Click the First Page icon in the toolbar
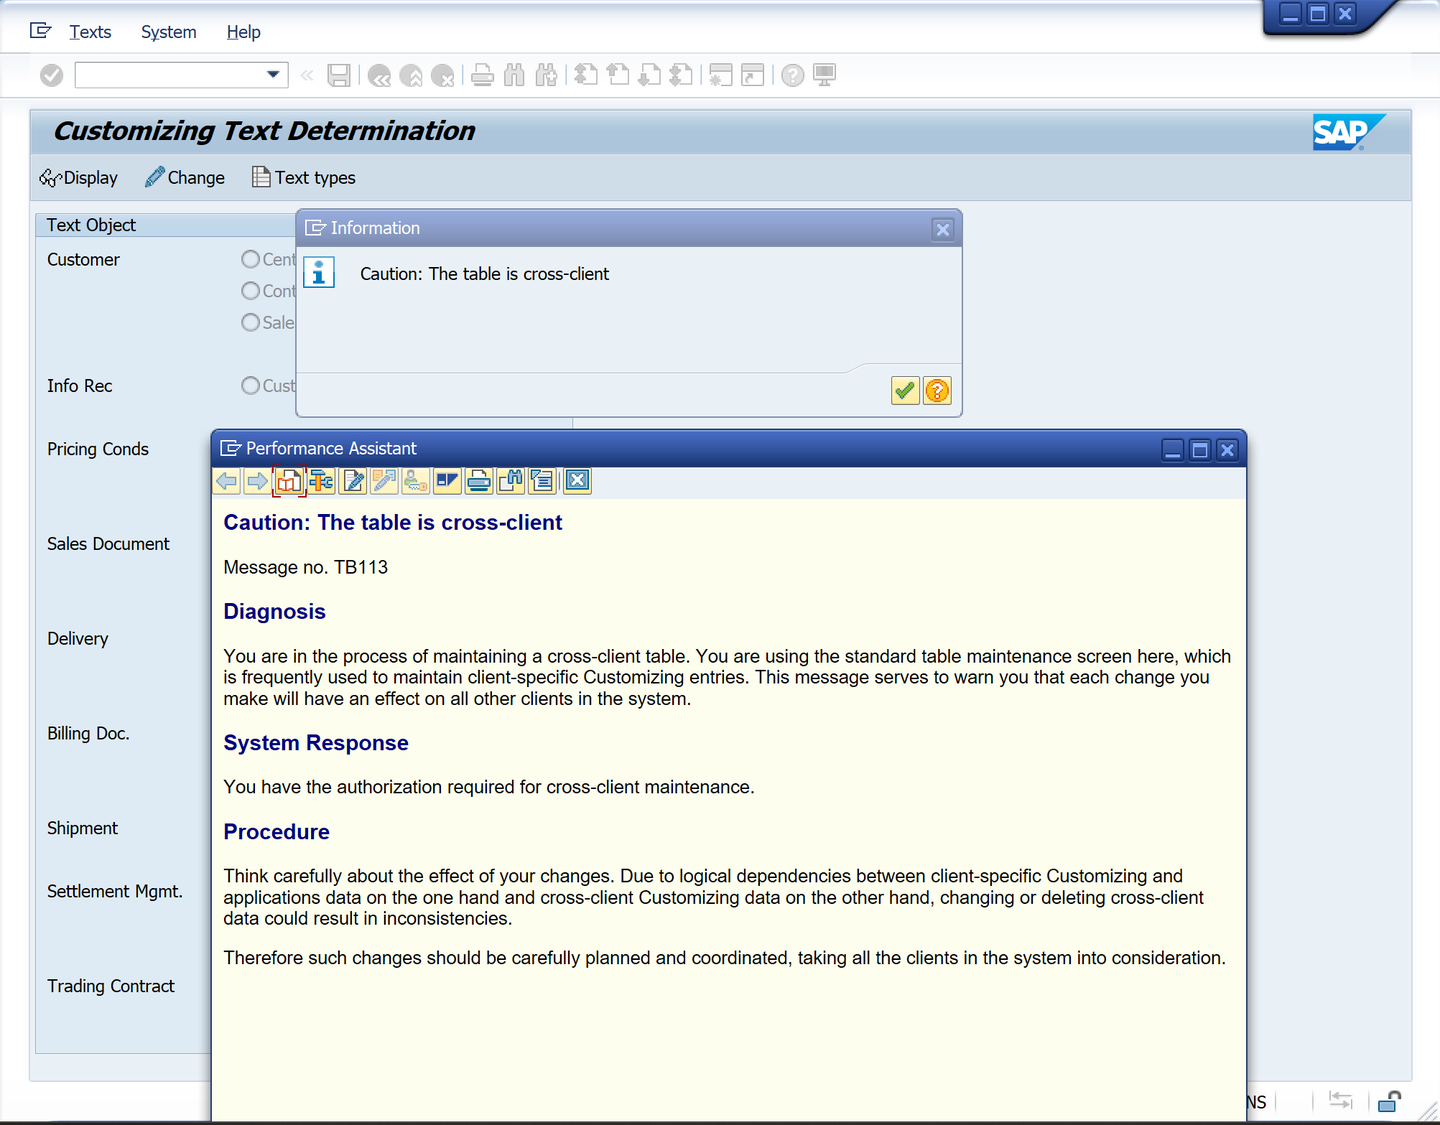The image size is (1440, 1125). [x=586, y=75]
